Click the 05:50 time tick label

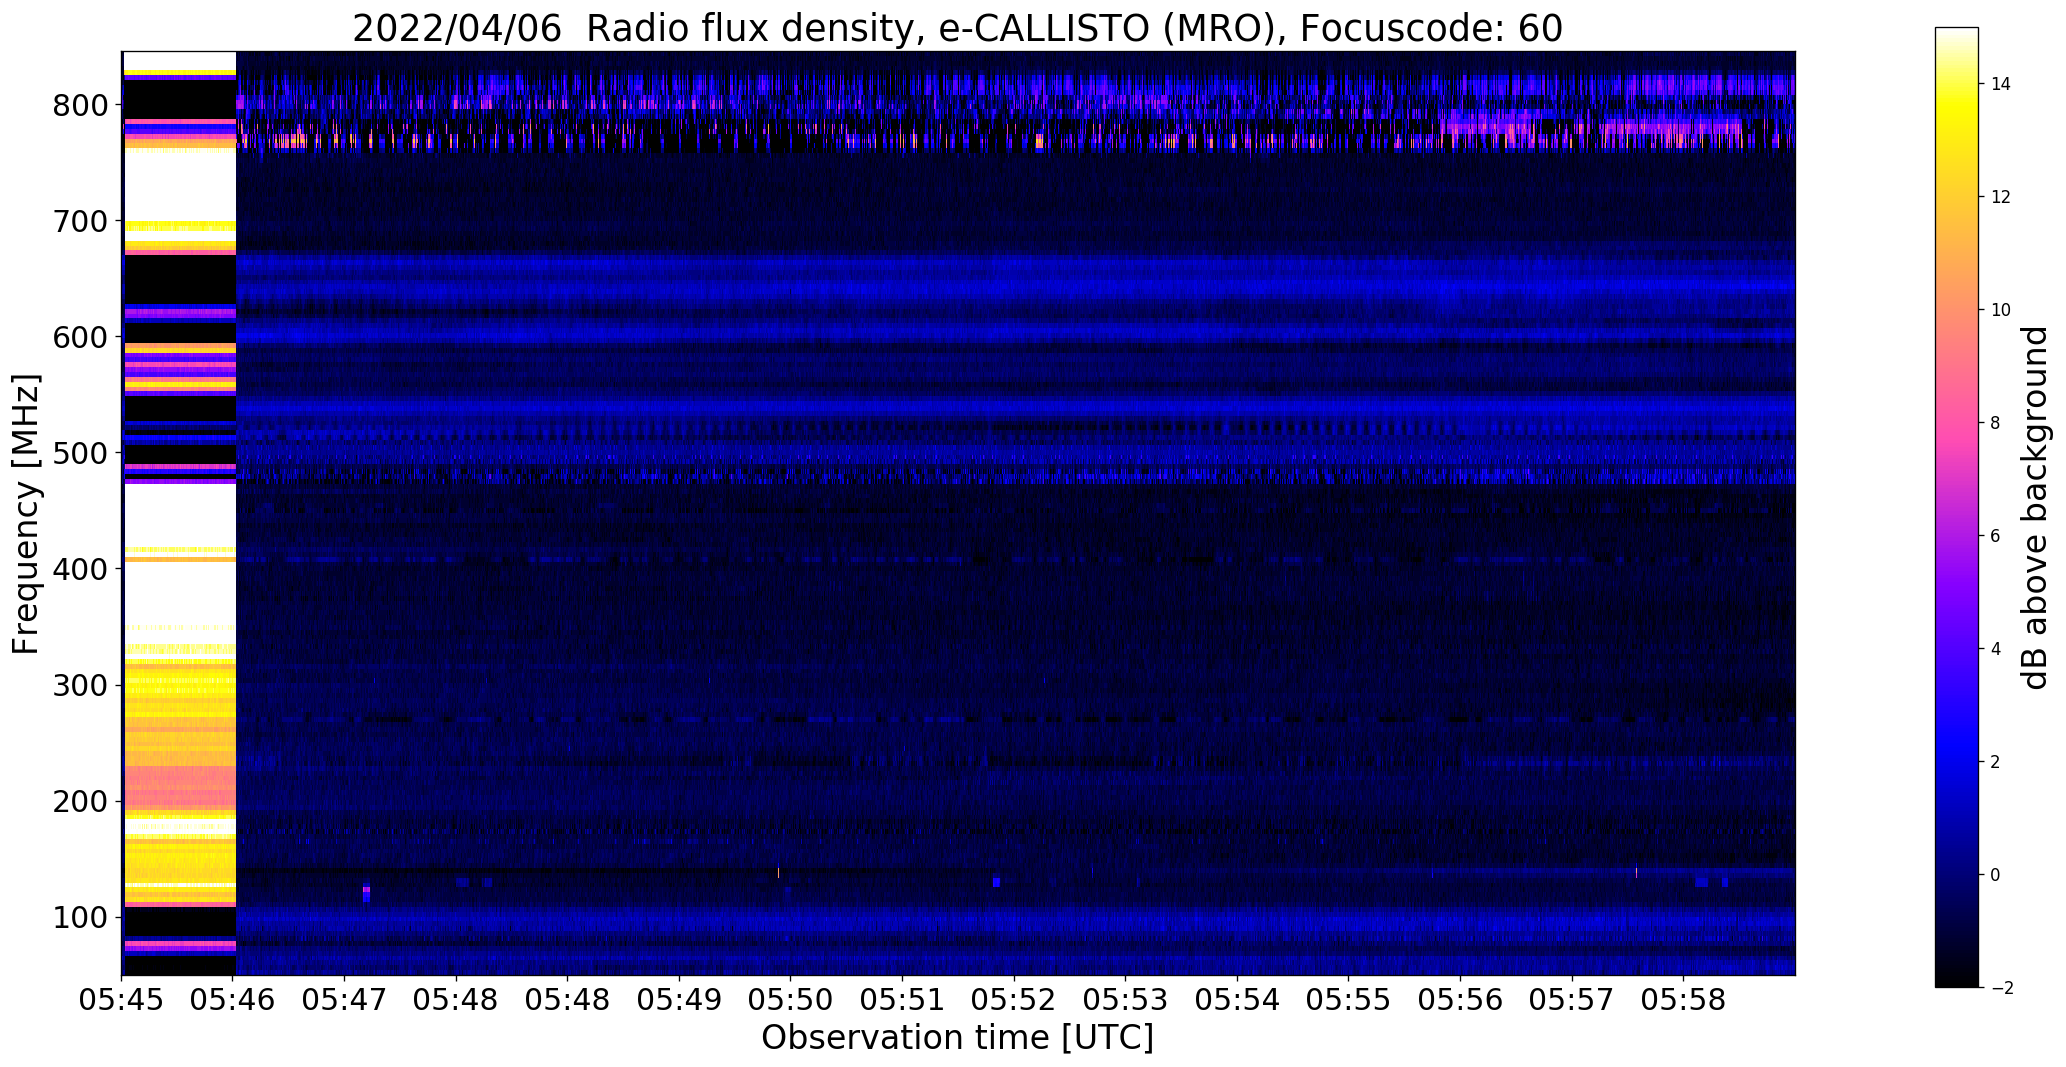791,1001
